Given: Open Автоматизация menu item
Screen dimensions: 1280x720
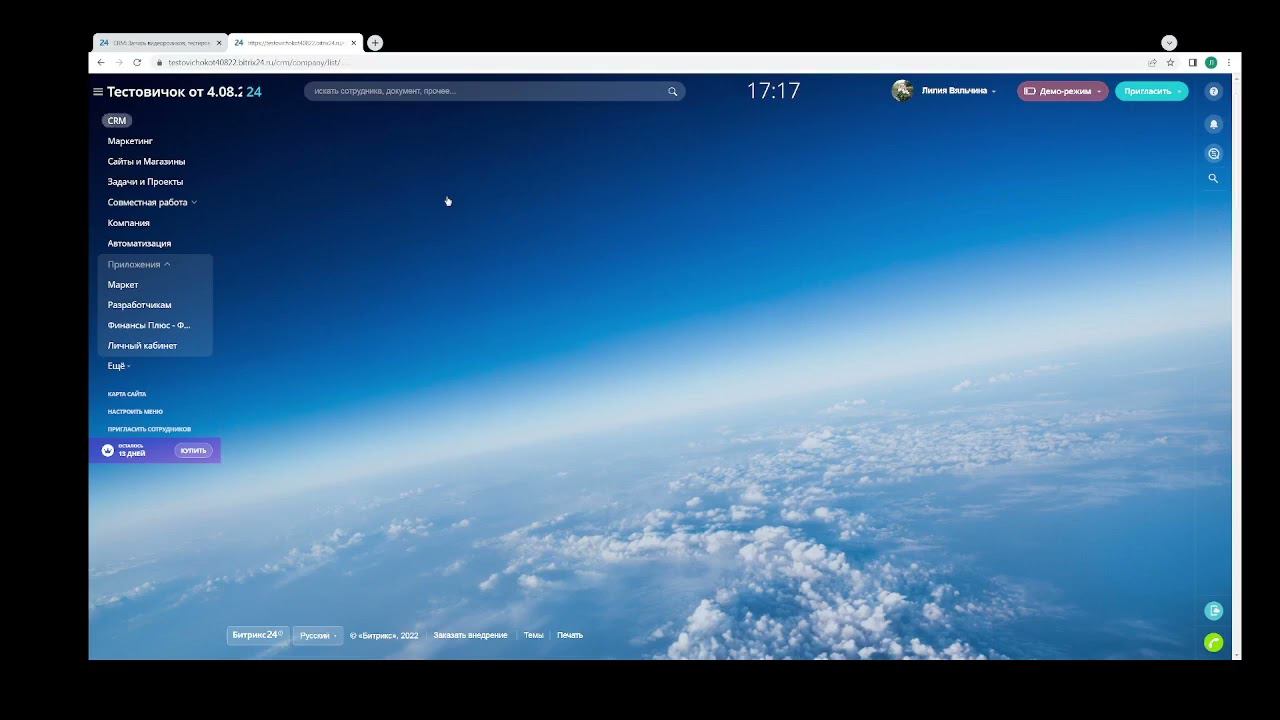Looking at the screenshot, I should coord(139,243).
